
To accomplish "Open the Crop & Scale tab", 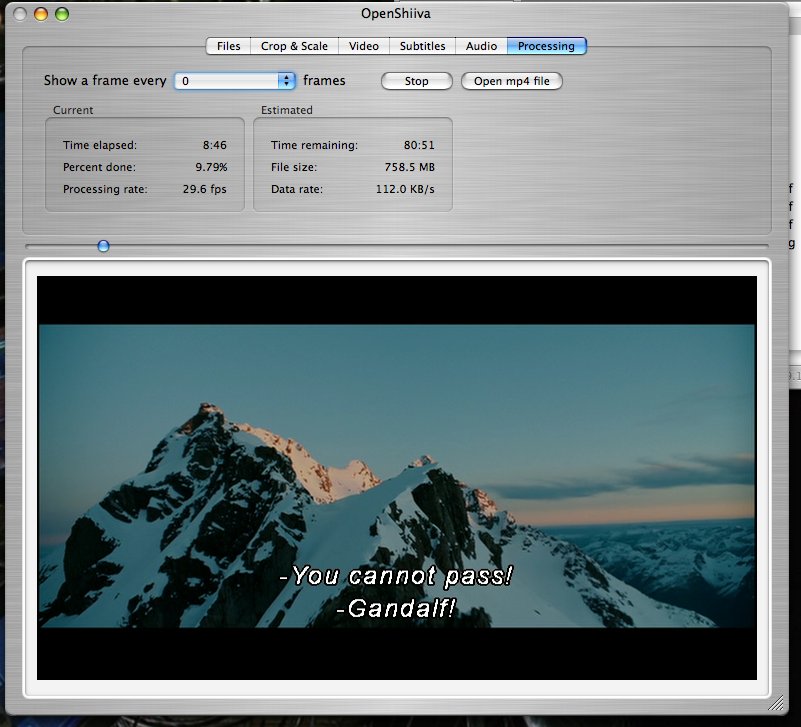I will pyautogui.click(x=294, y=46).
